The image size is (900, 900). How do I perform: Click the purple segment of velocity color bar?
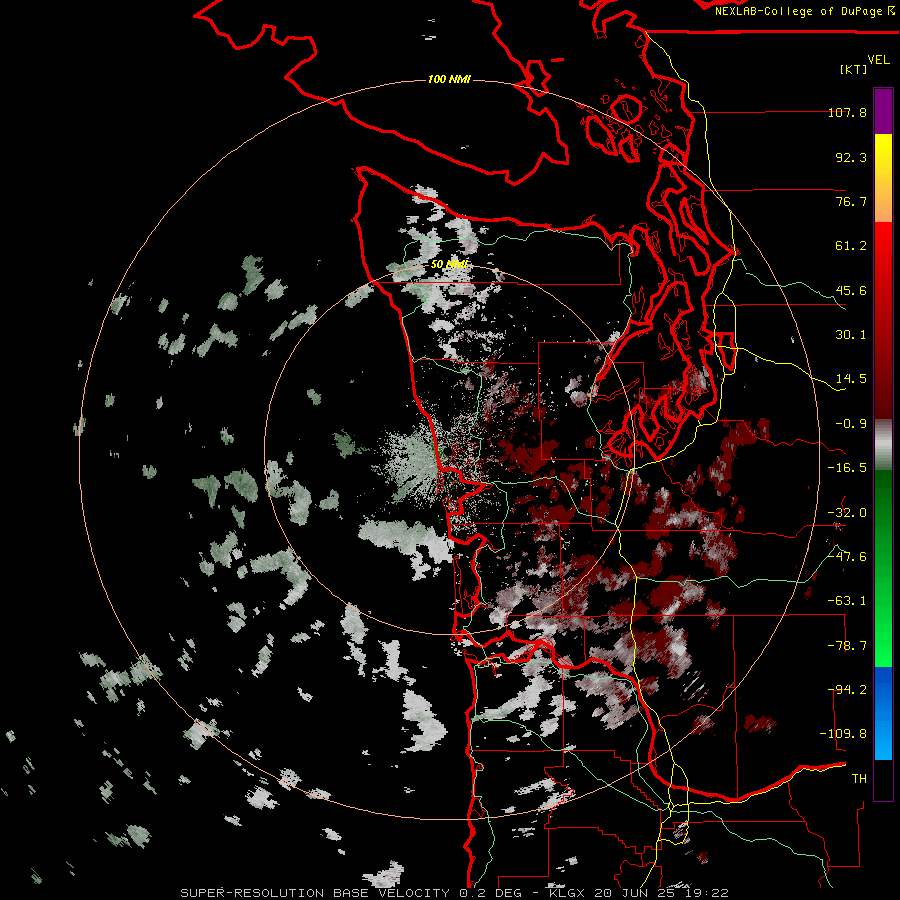coord(883,111)
